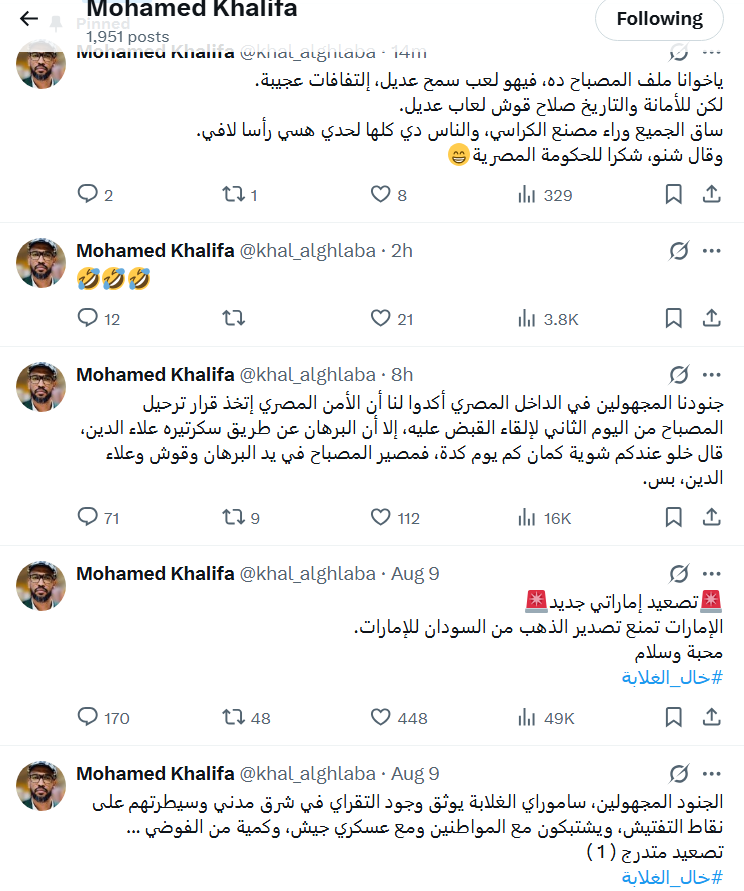Share the post with 475K views

click(712, 717)
